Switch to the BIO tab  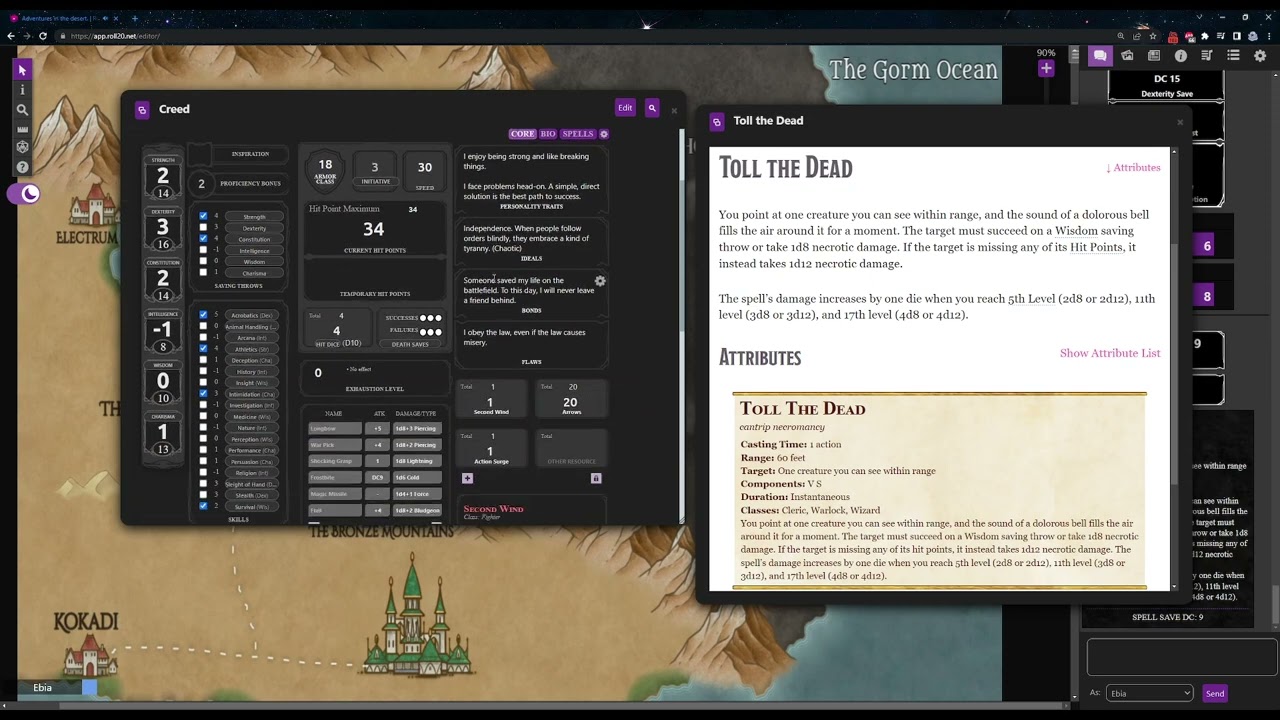pos(548,134)
